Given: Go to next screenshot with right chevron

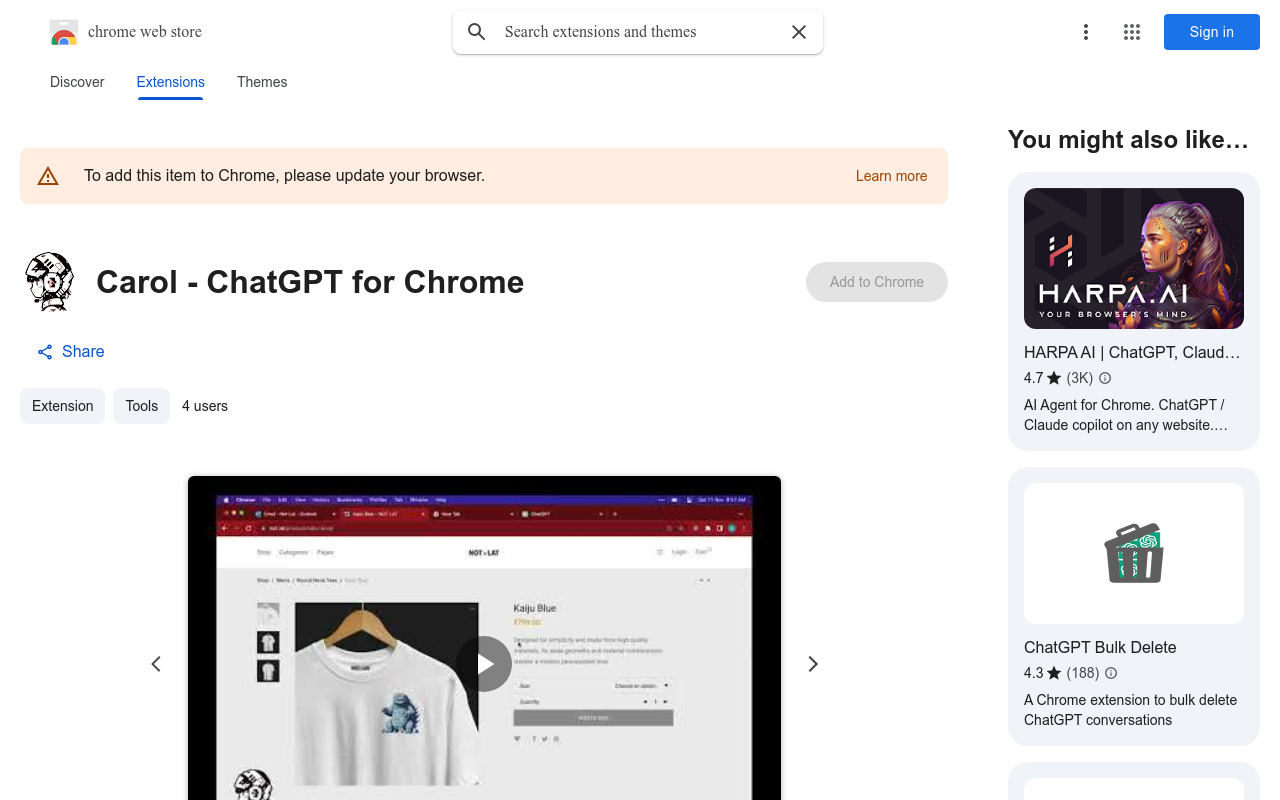Looking at the screenshot, I should pyautogui.click(x=813, y=664).
